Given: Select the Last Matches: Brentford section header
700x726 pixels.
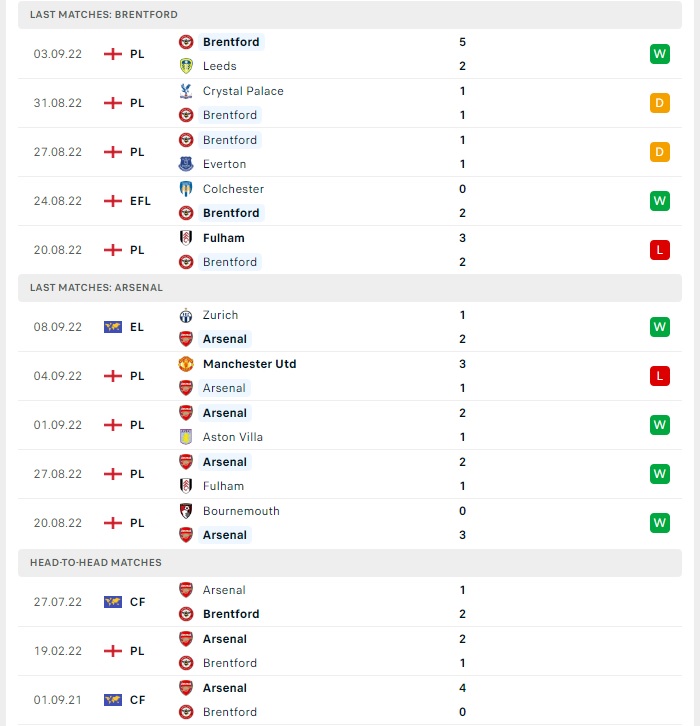Looking at the screenshot, I should pyautogui.click(x=350, y=14).
